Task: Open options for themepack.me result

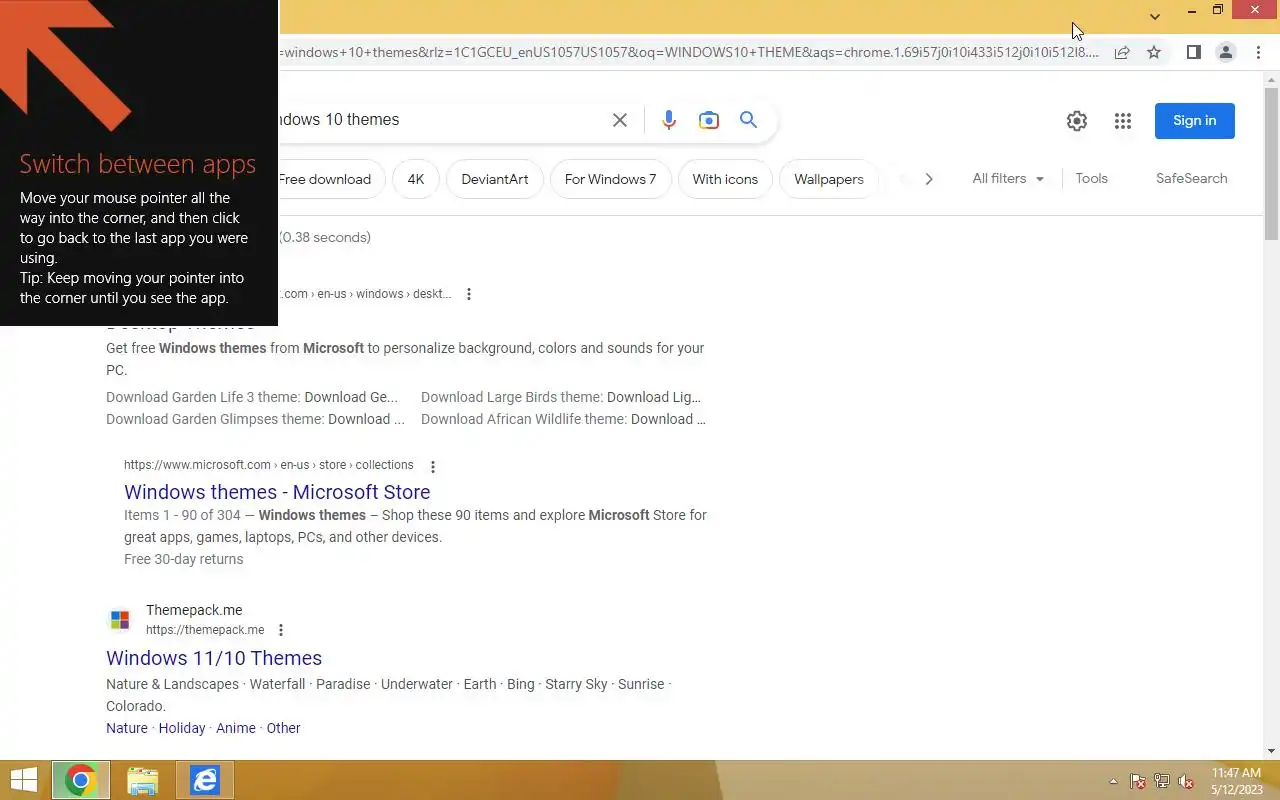Action: point(281,630)
